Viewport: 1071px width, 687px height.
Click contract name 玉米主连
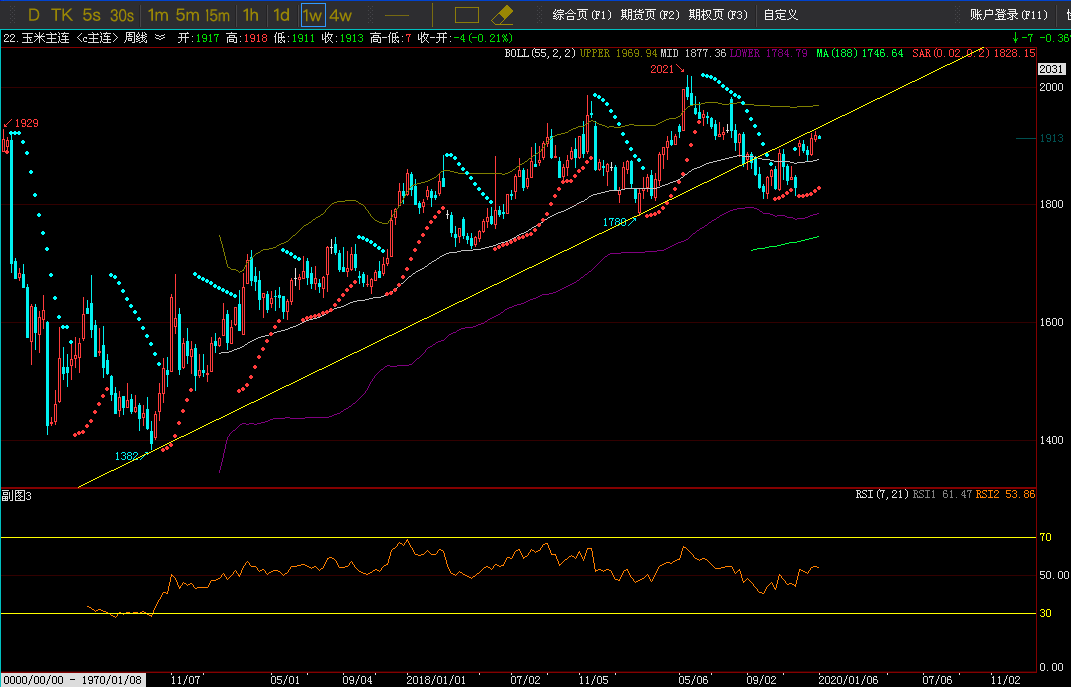(x=46, y=38)
